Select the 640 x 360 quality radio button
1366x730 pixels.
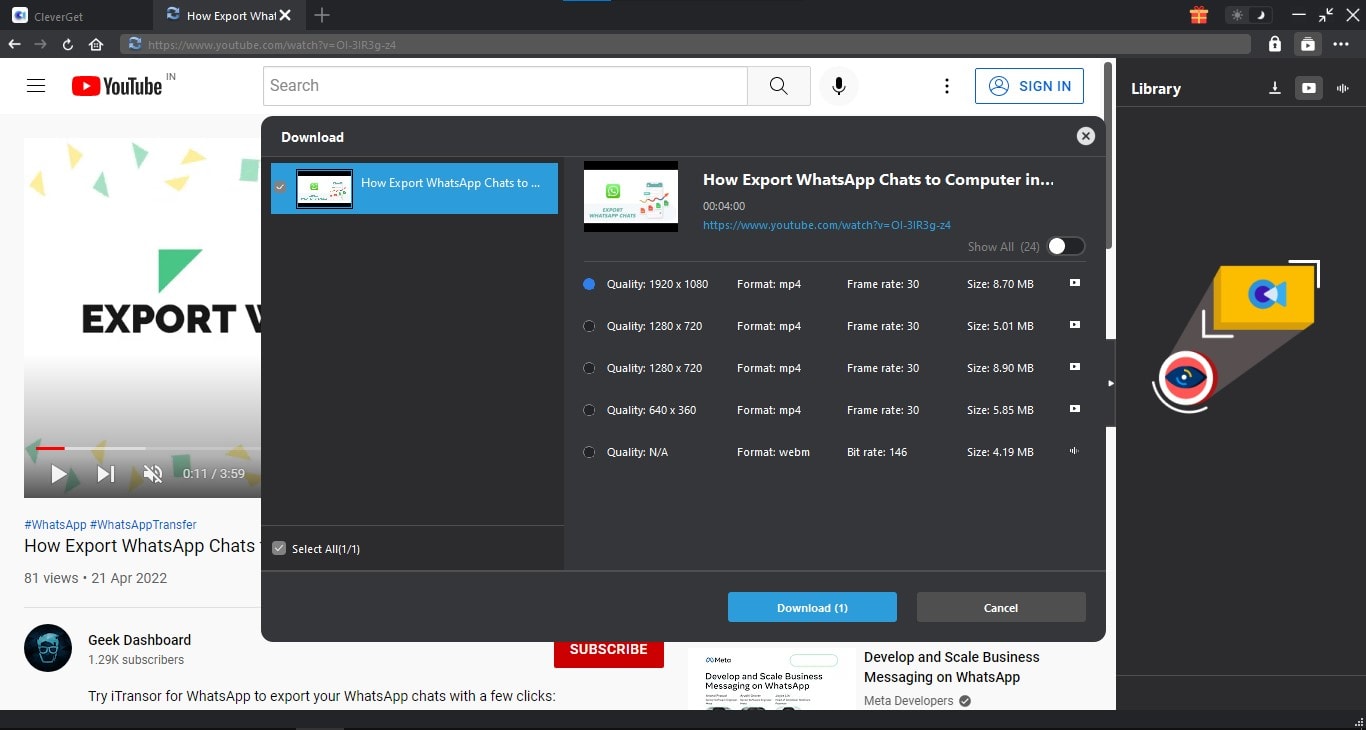tap(589, 410)
